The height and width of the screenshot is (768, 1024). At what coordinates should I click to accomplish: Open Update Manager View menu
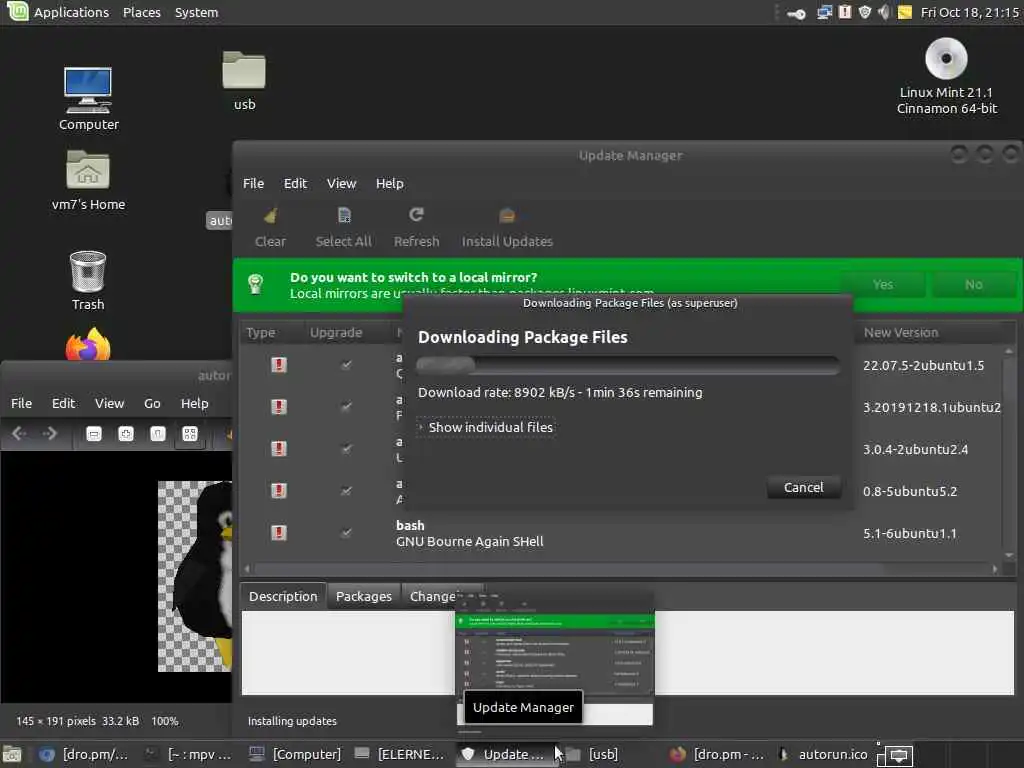[342, 184]
